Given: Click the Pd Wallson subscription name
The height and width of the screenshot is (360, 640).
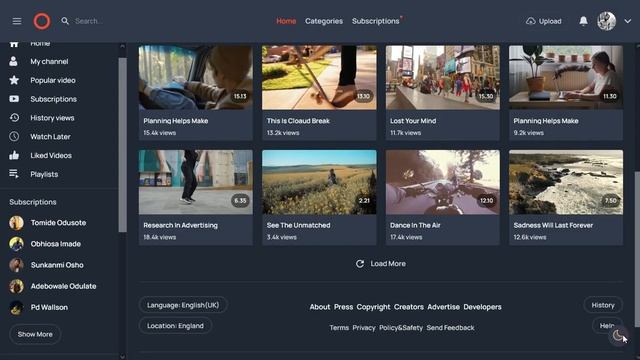Looking at the screenshot, I should (x=49, y=307).
